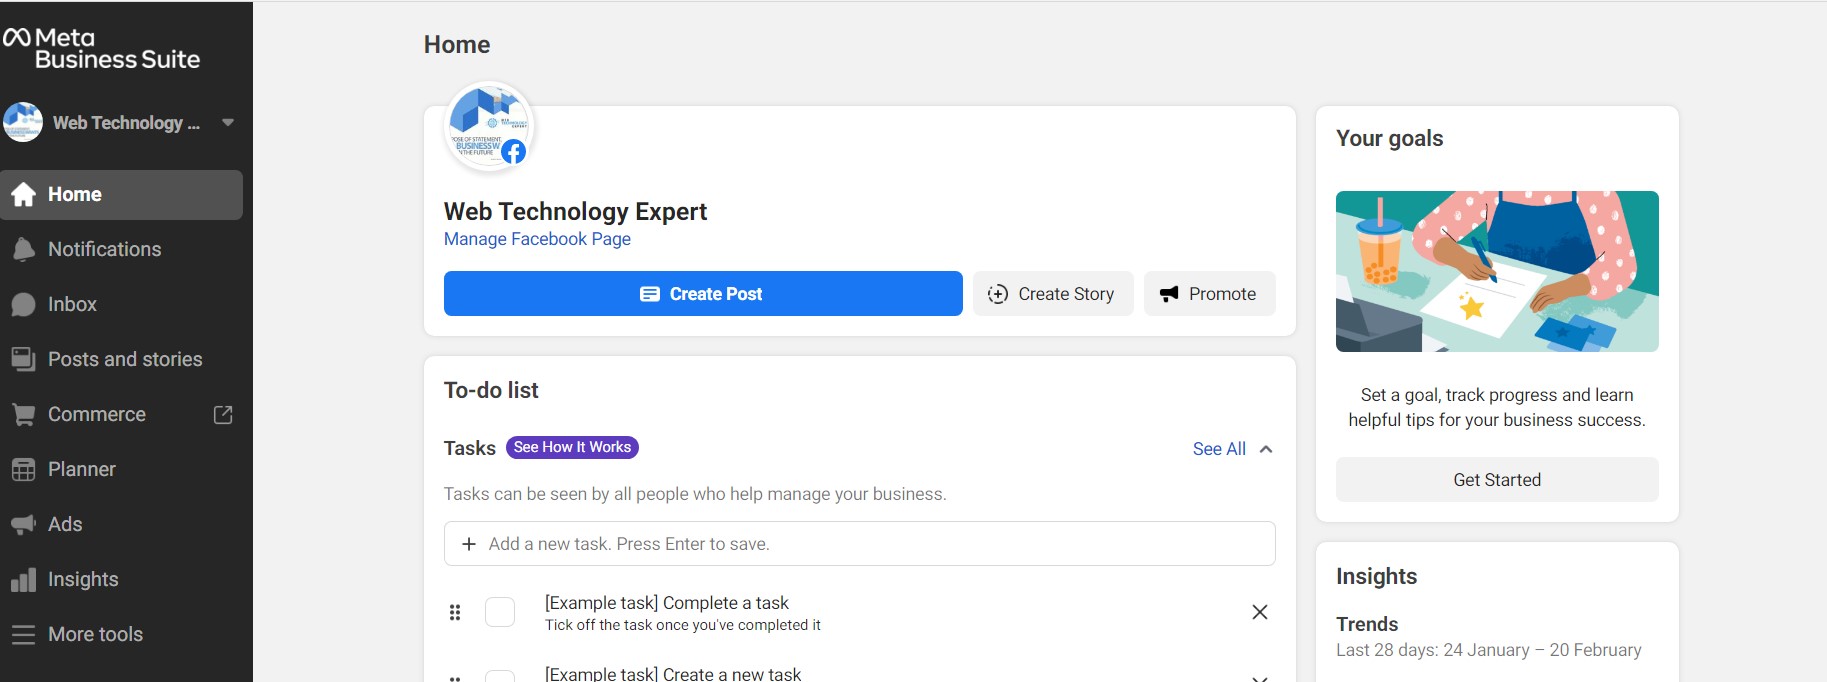Click the Planner calendar grid icon
The width and height of the screenshot is (1827, 682).
(24, 469)
